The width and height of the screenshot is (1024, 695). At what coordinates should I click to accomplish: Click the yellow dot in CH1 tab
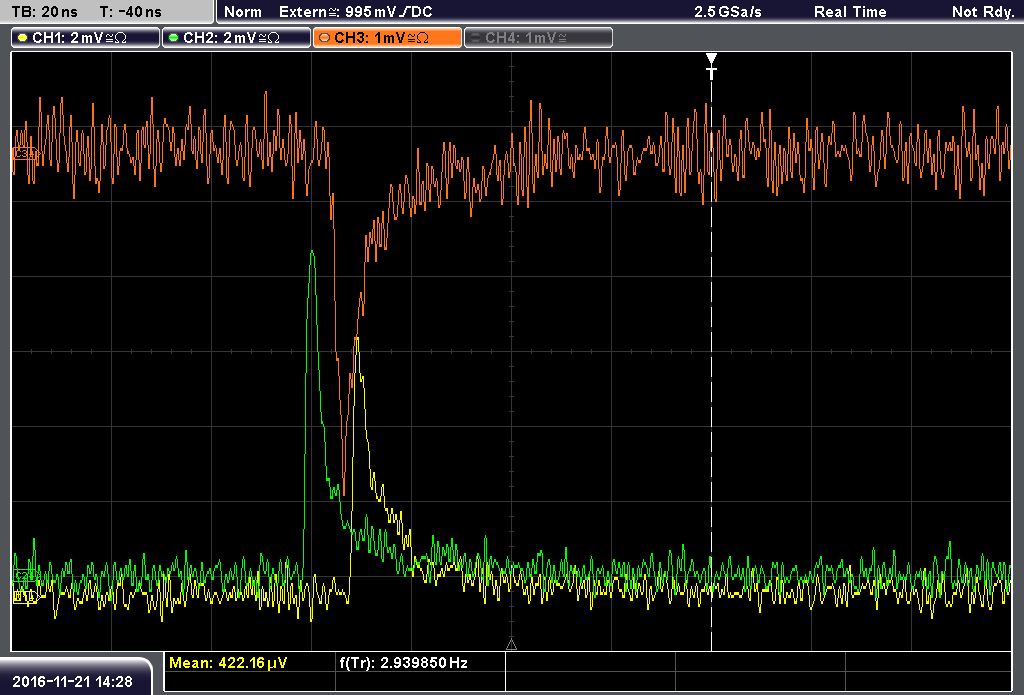pos(23,38)
